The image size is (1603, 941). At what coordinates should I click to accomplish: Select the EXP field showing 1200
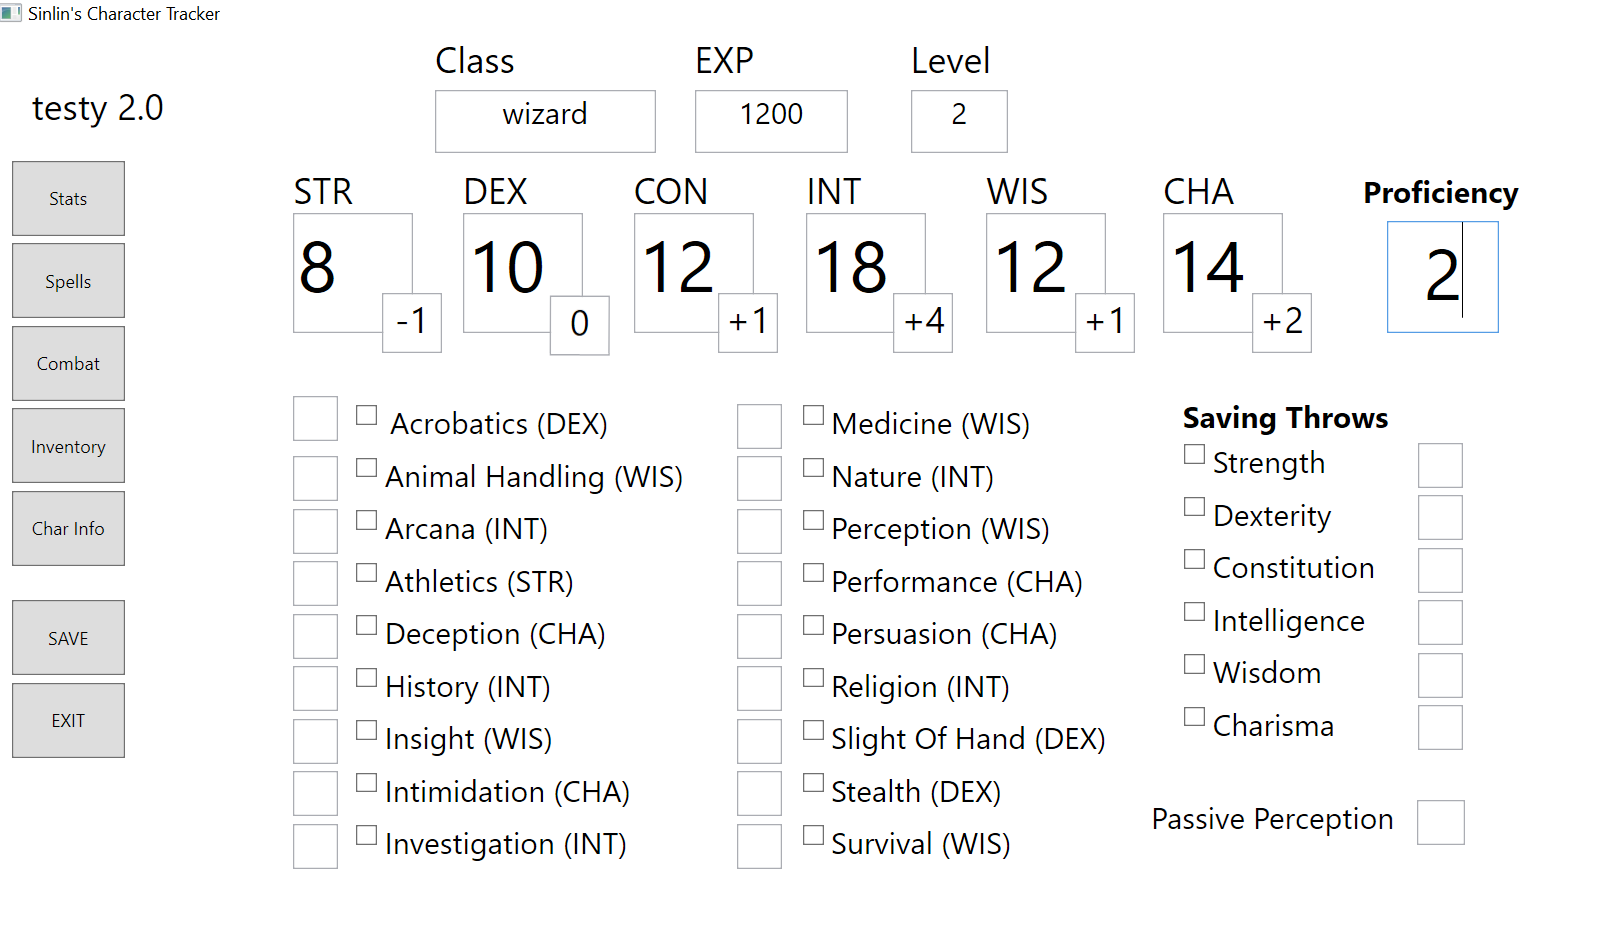(771, 121)
